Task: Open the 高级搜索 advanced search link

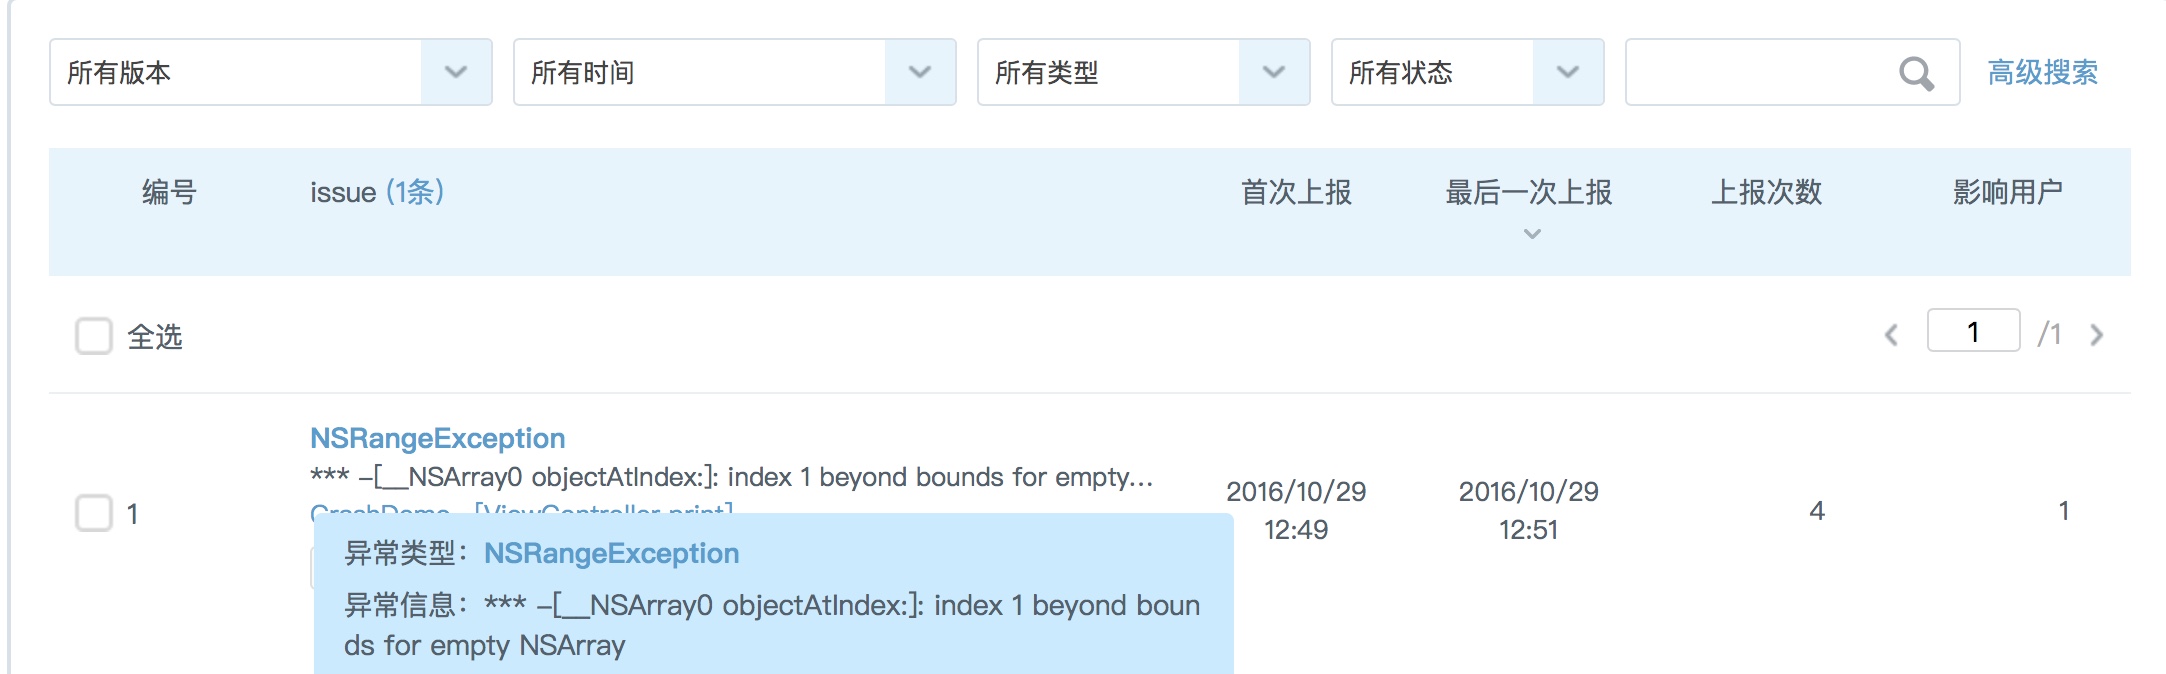Action: [2042, 72]
